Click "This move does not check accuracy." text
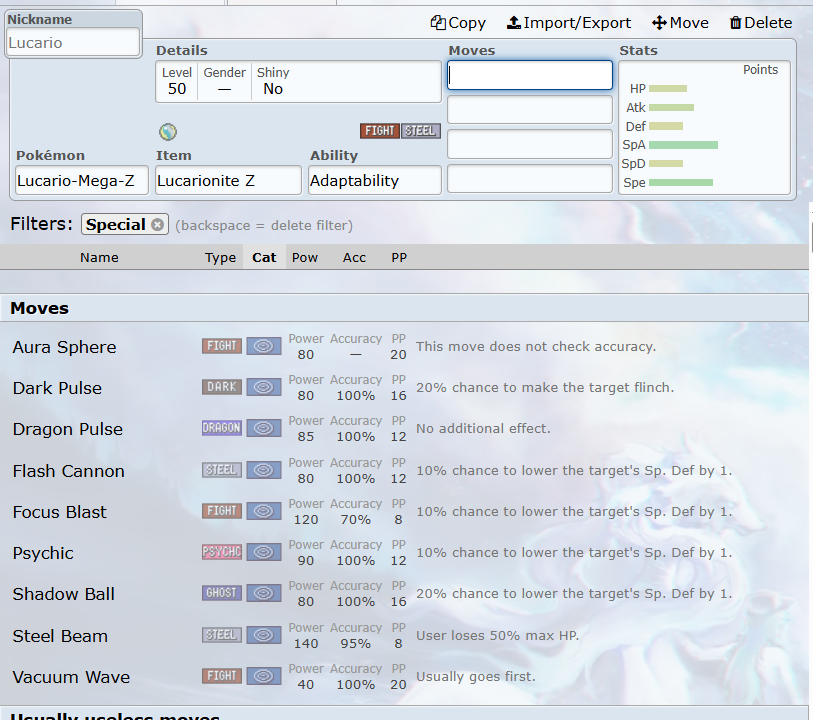 pos(536,346)
